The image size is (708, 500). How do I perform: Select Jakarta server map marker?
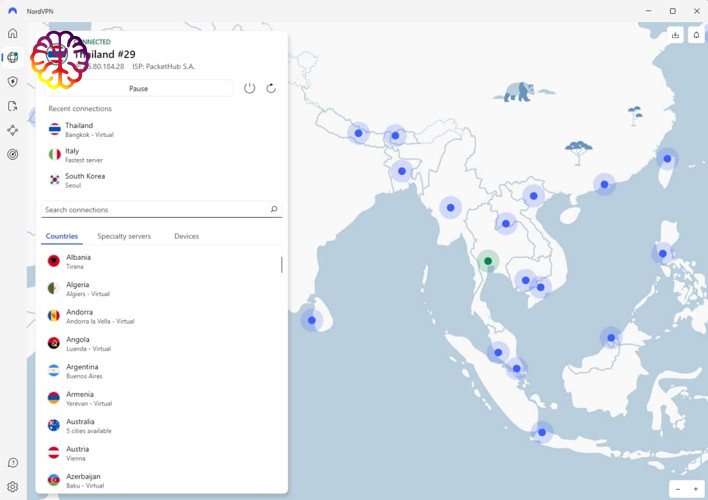(542, 432)
